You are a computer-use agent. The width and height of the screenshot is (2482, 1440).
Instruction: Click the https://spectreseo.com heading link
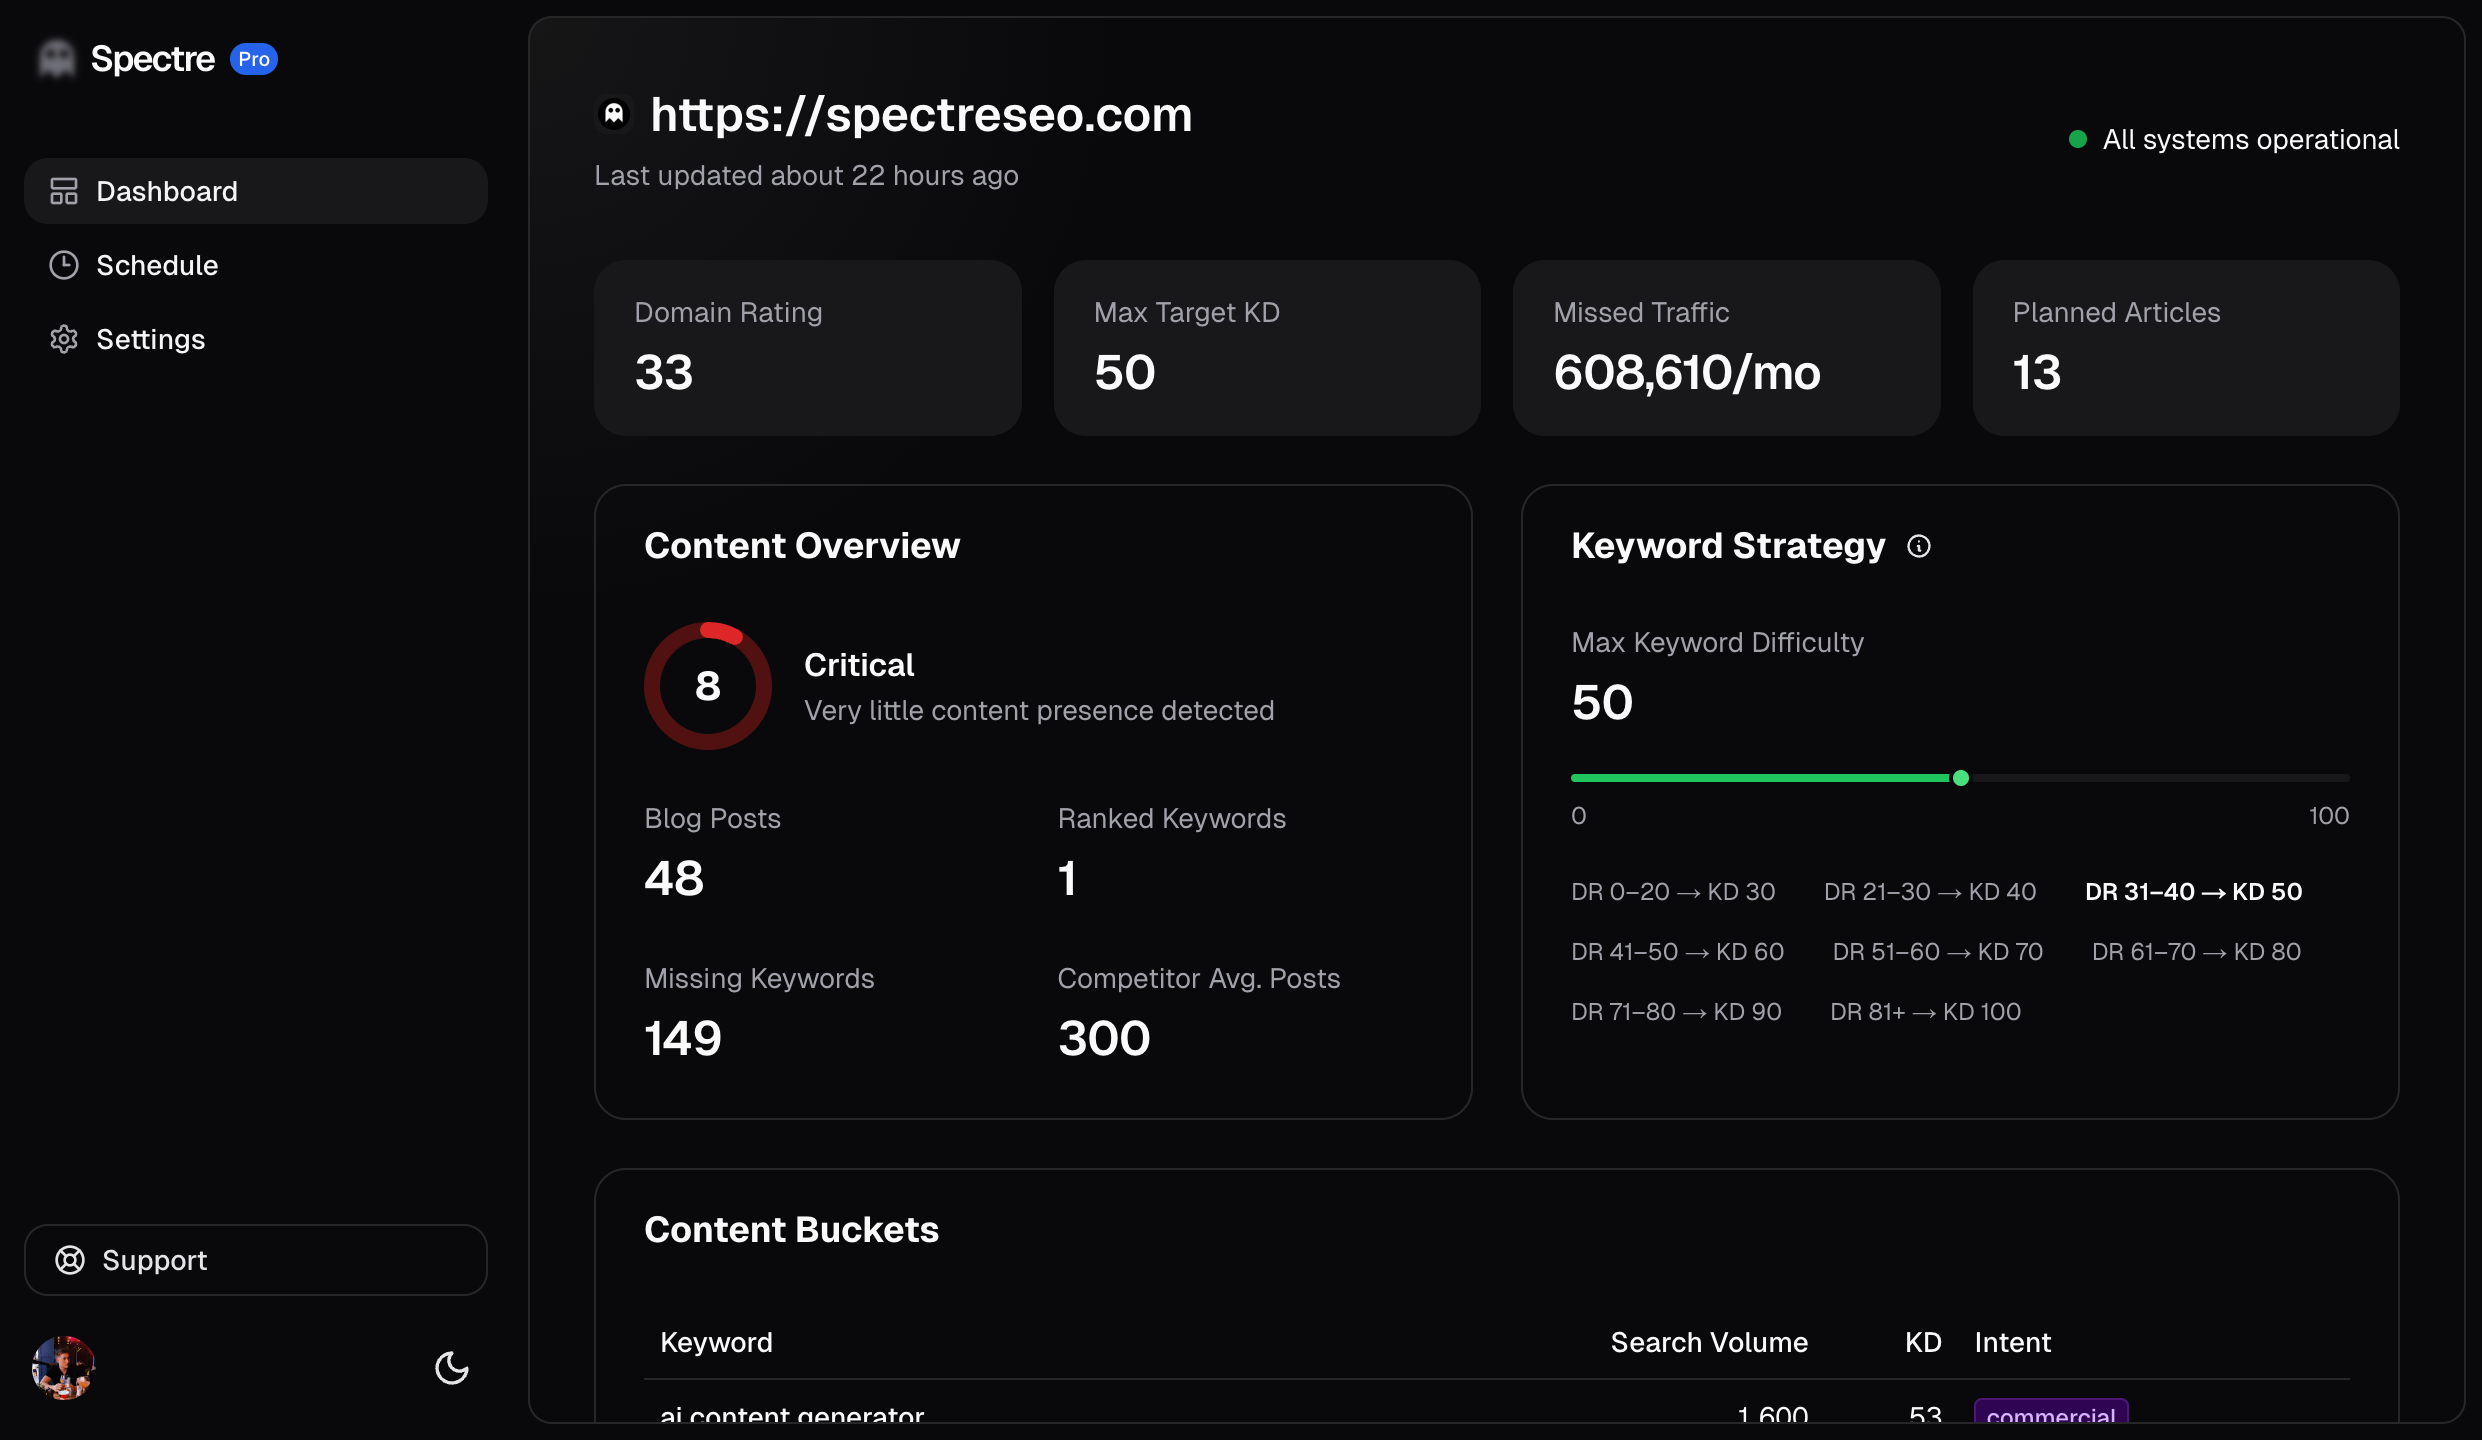click(920, 114)
